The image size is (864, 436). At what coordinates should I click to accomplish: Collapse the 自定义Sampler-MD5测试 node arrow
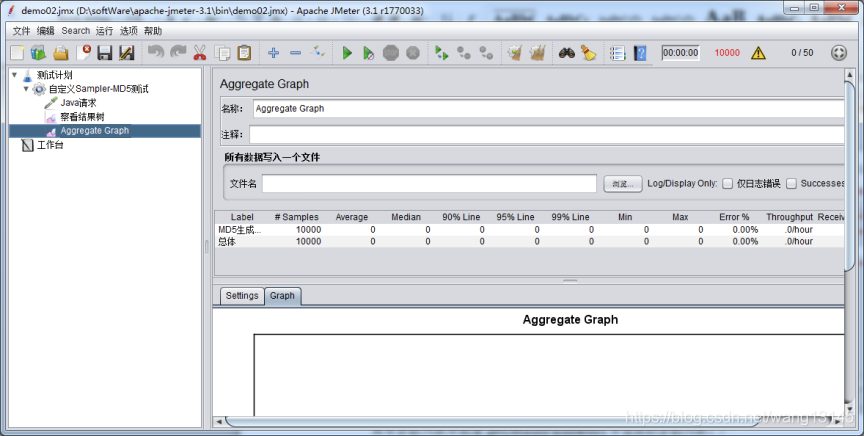(x=26, y=89)
